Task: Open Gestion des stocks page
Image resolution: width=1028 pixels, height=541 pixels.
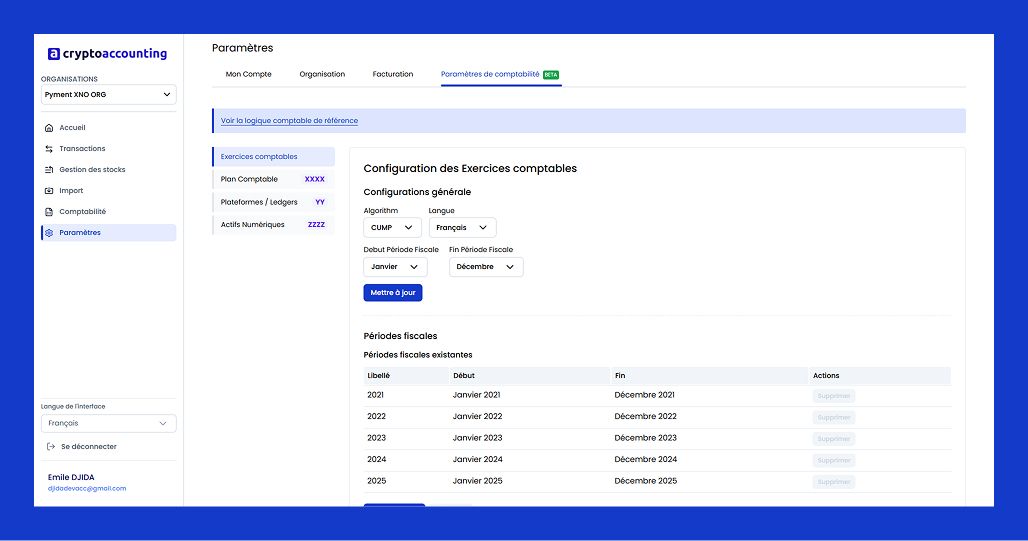Action: (108, 170)
